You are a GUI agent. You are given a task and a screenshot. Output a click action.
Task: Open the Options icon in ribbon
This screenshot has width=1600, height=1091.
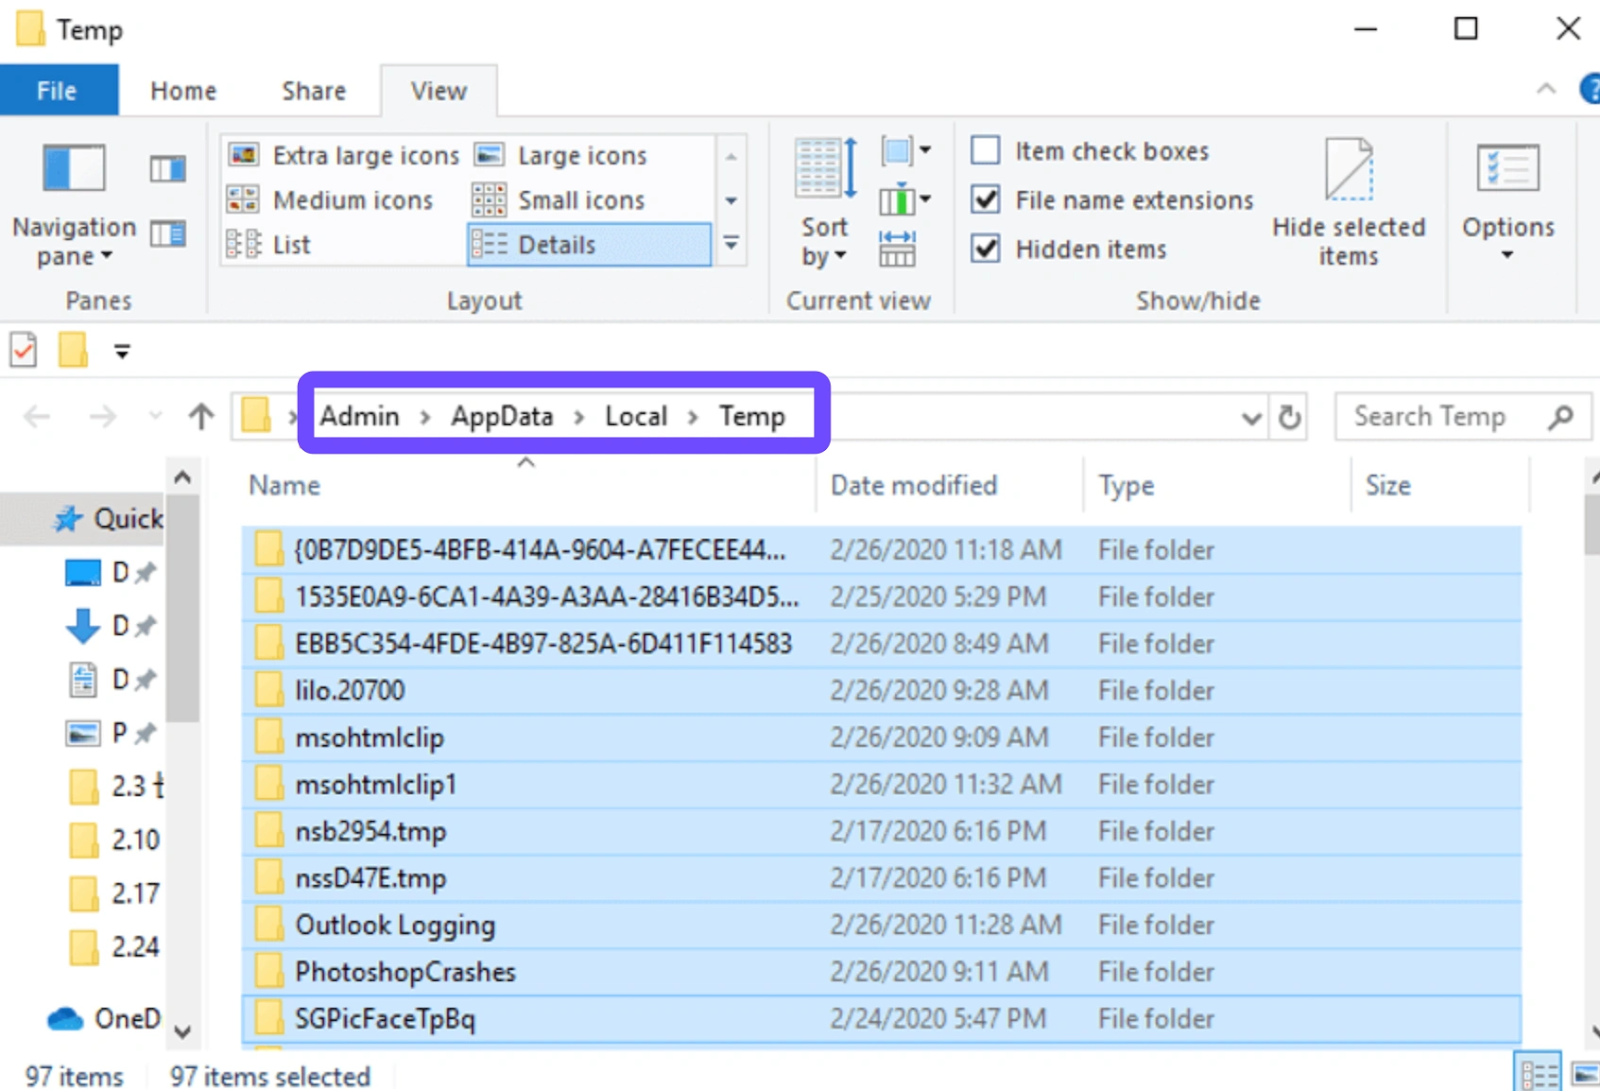[1507, 170]
